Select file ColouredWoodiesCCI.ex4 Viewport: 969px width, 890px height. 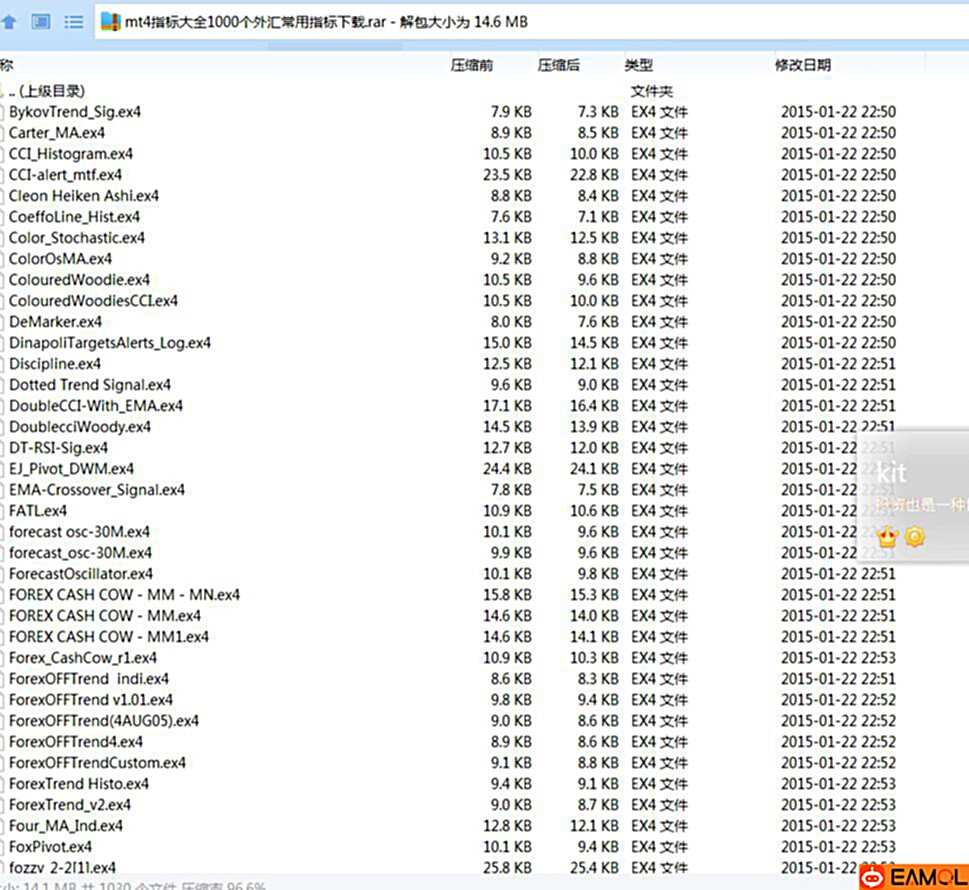pos(93,301)
